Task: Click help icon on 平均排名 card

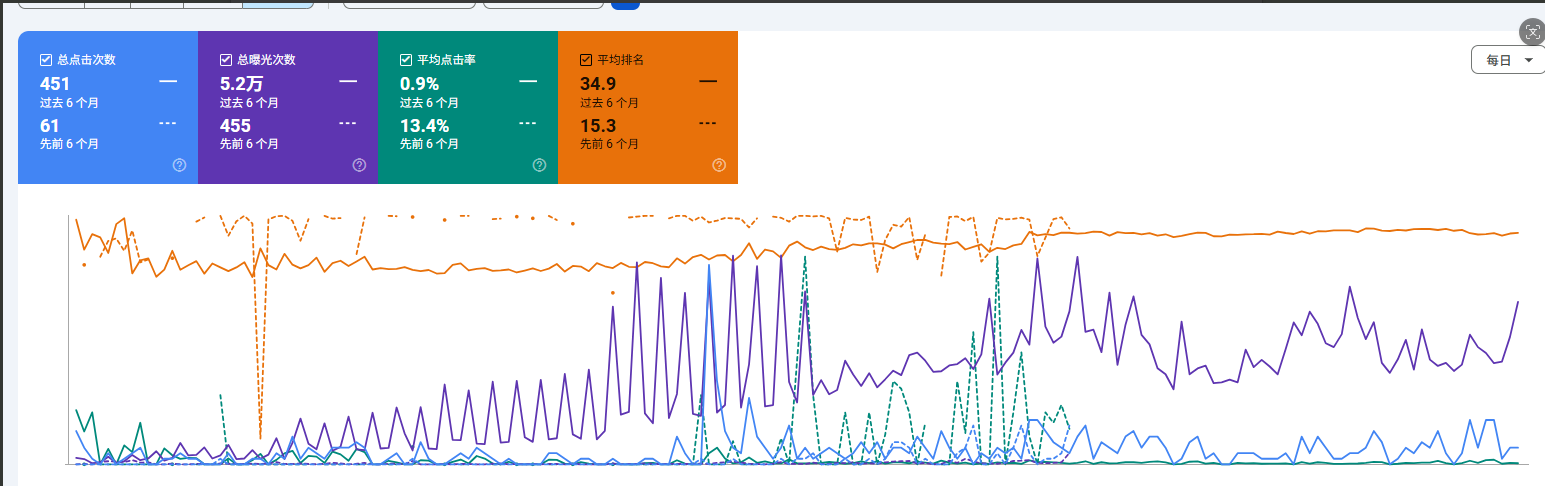Action: pos(719,165)
